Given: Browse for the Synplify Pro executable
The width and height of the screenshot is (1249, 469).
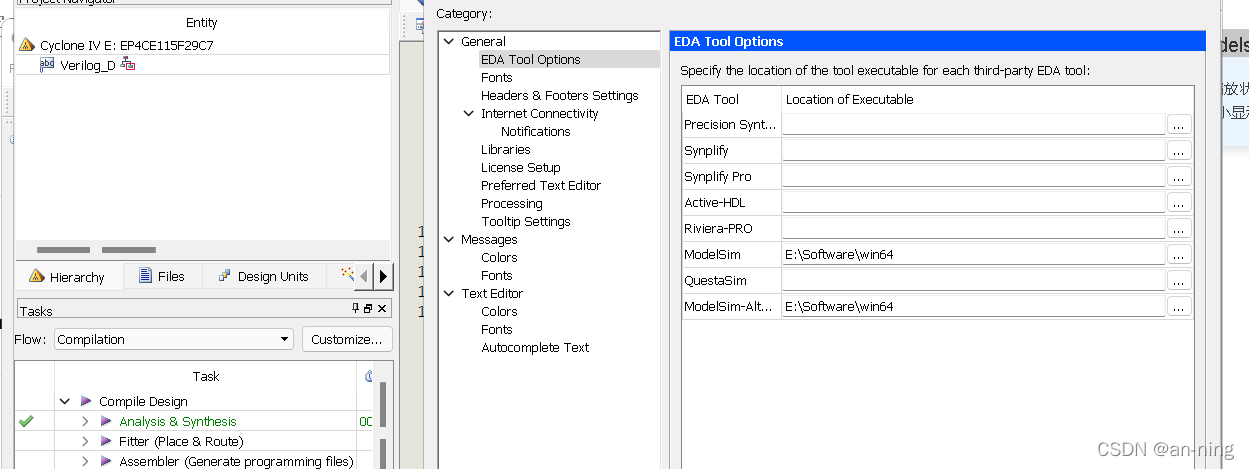Looking at the screenshot, I should click(x=1180, y=176).
